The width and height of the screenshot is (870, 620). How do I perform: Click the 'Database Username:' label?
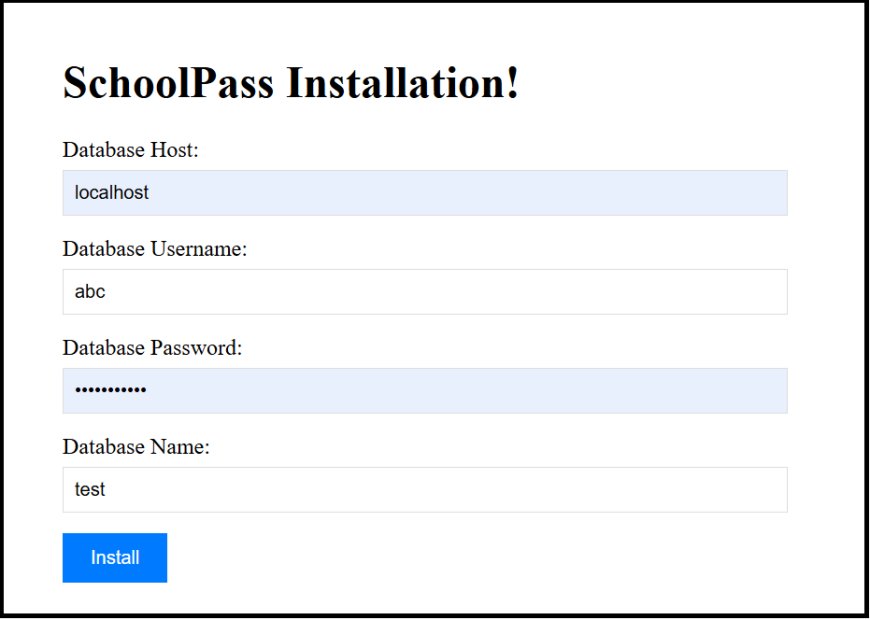[x=155, y=249]
